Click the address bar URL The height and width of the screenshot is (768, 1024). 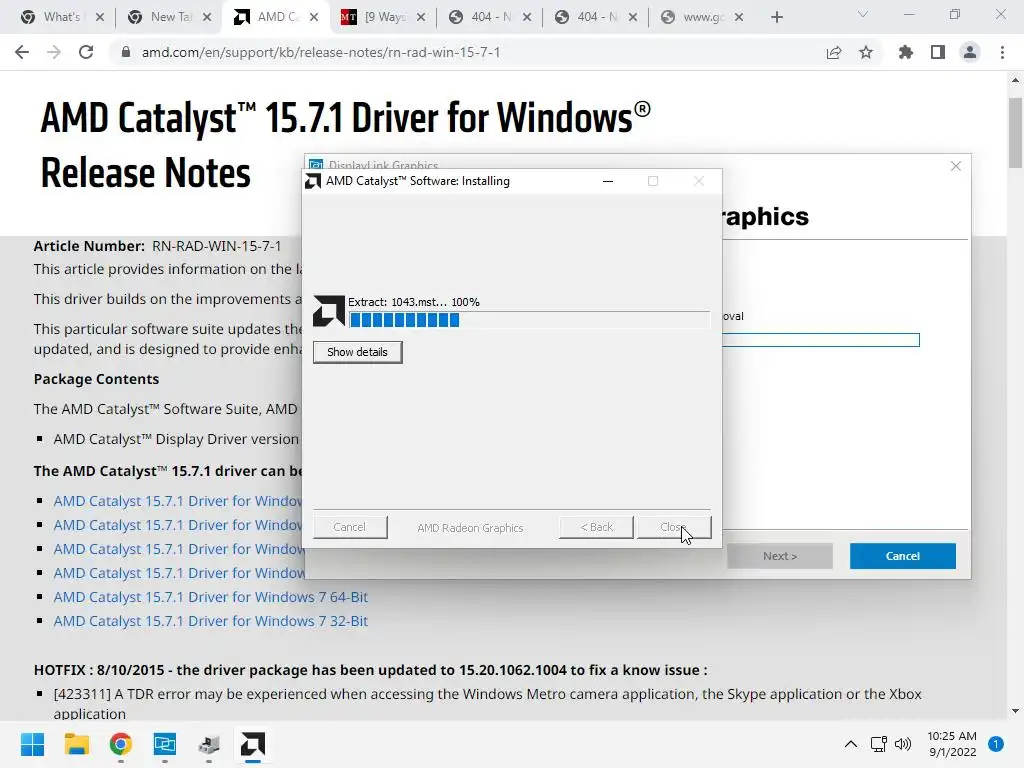click(x=321, y=52)
